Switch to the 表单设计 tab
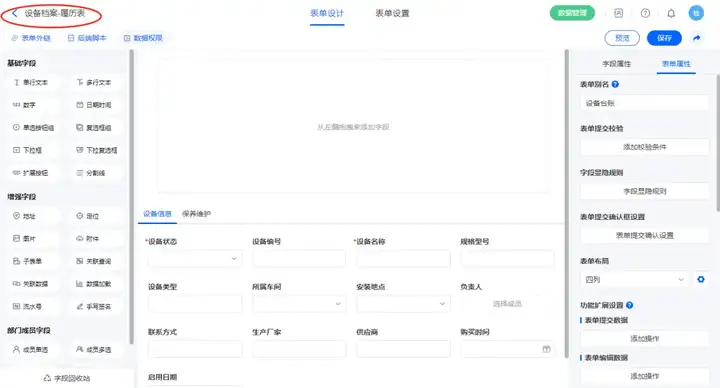Viewport: 720px width, 388px height. 327,13
